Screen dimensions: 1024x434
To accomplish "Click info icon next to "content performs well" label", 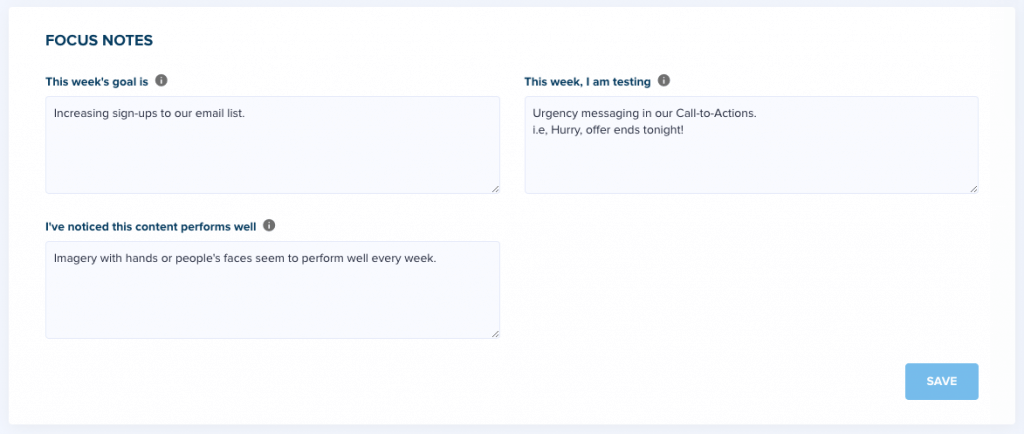I will (x=269, y=226).
